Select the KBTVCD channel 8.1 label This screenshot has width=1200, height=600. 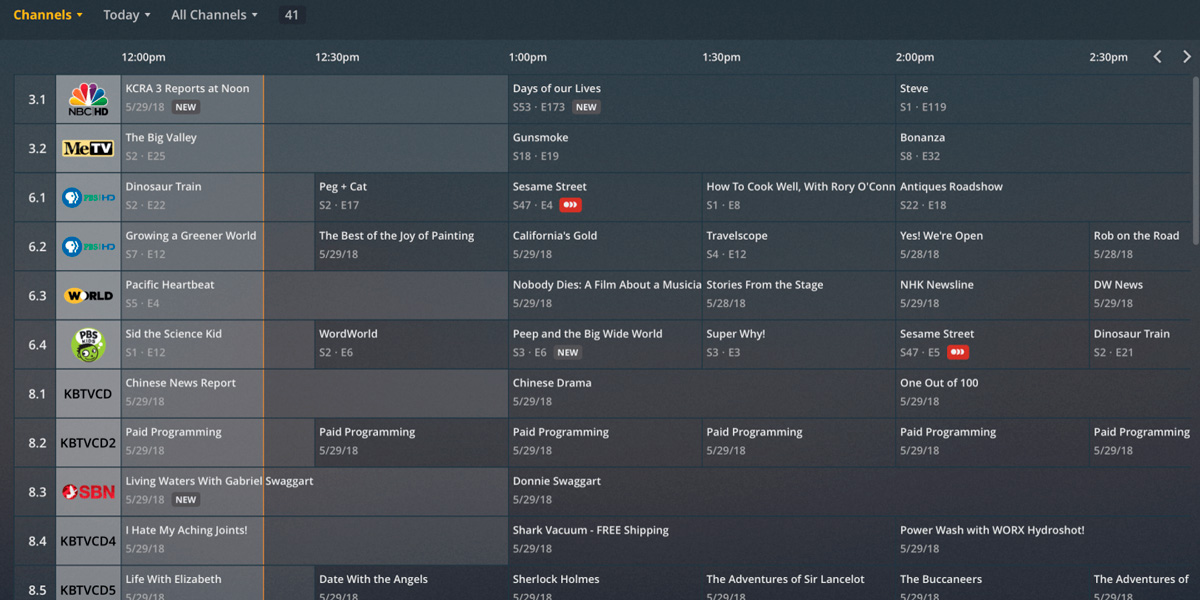pyautogui.click(x=88, y=393)
